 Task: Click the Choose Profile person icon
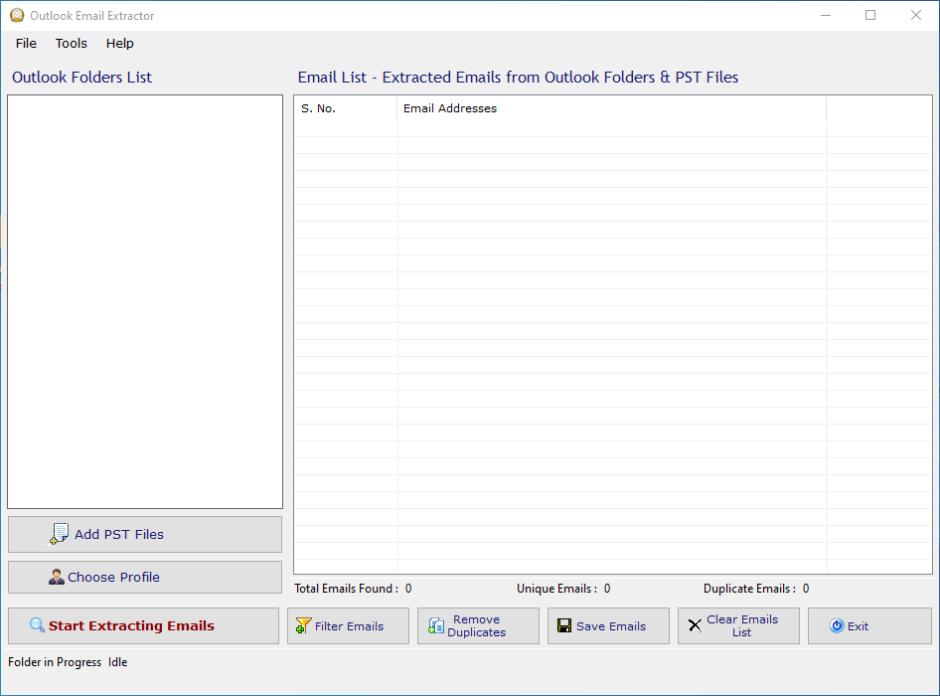tap(56, 577)
